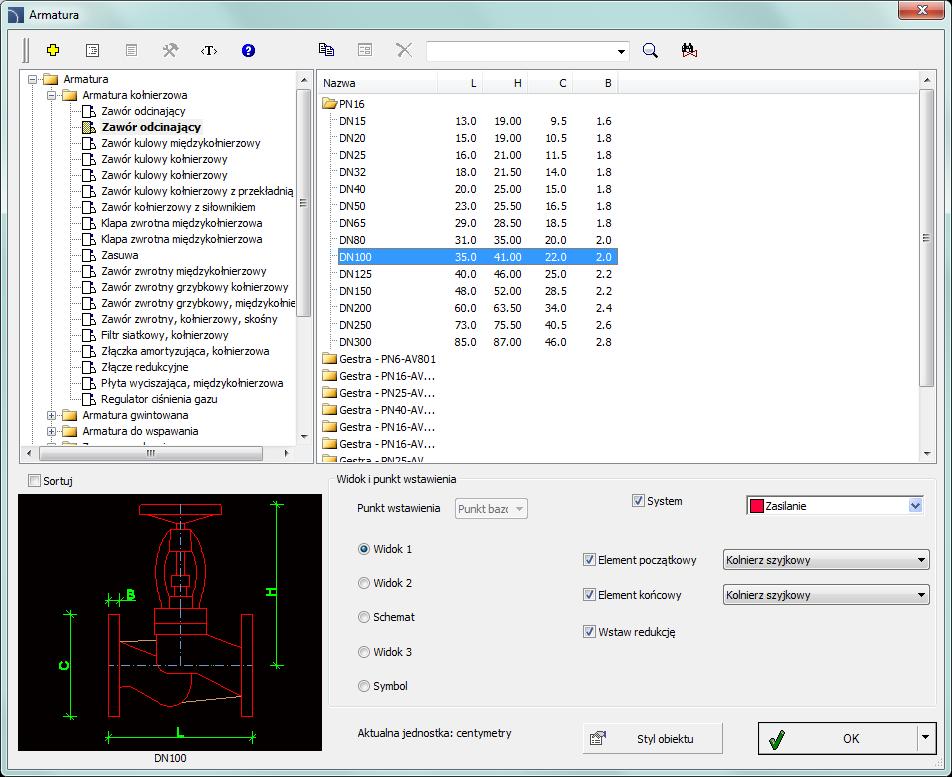Close the Armatura dialog
The width and height of the screenshot is (952, 777).
click(922, 10)
